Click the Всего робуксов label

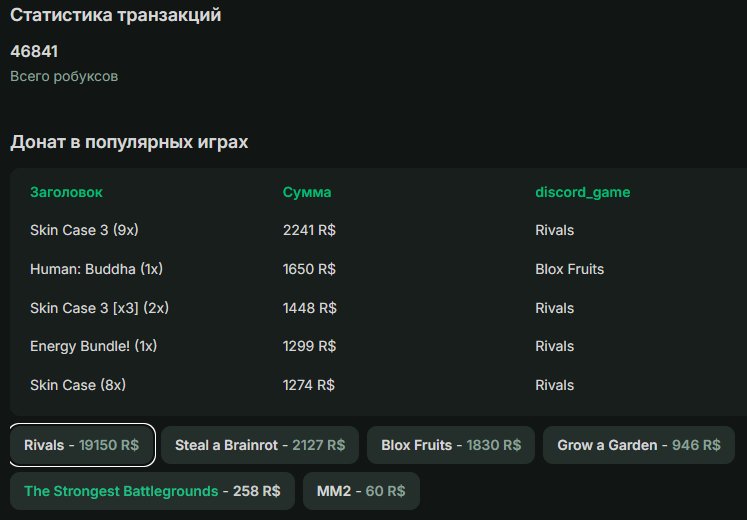(64, 76)
